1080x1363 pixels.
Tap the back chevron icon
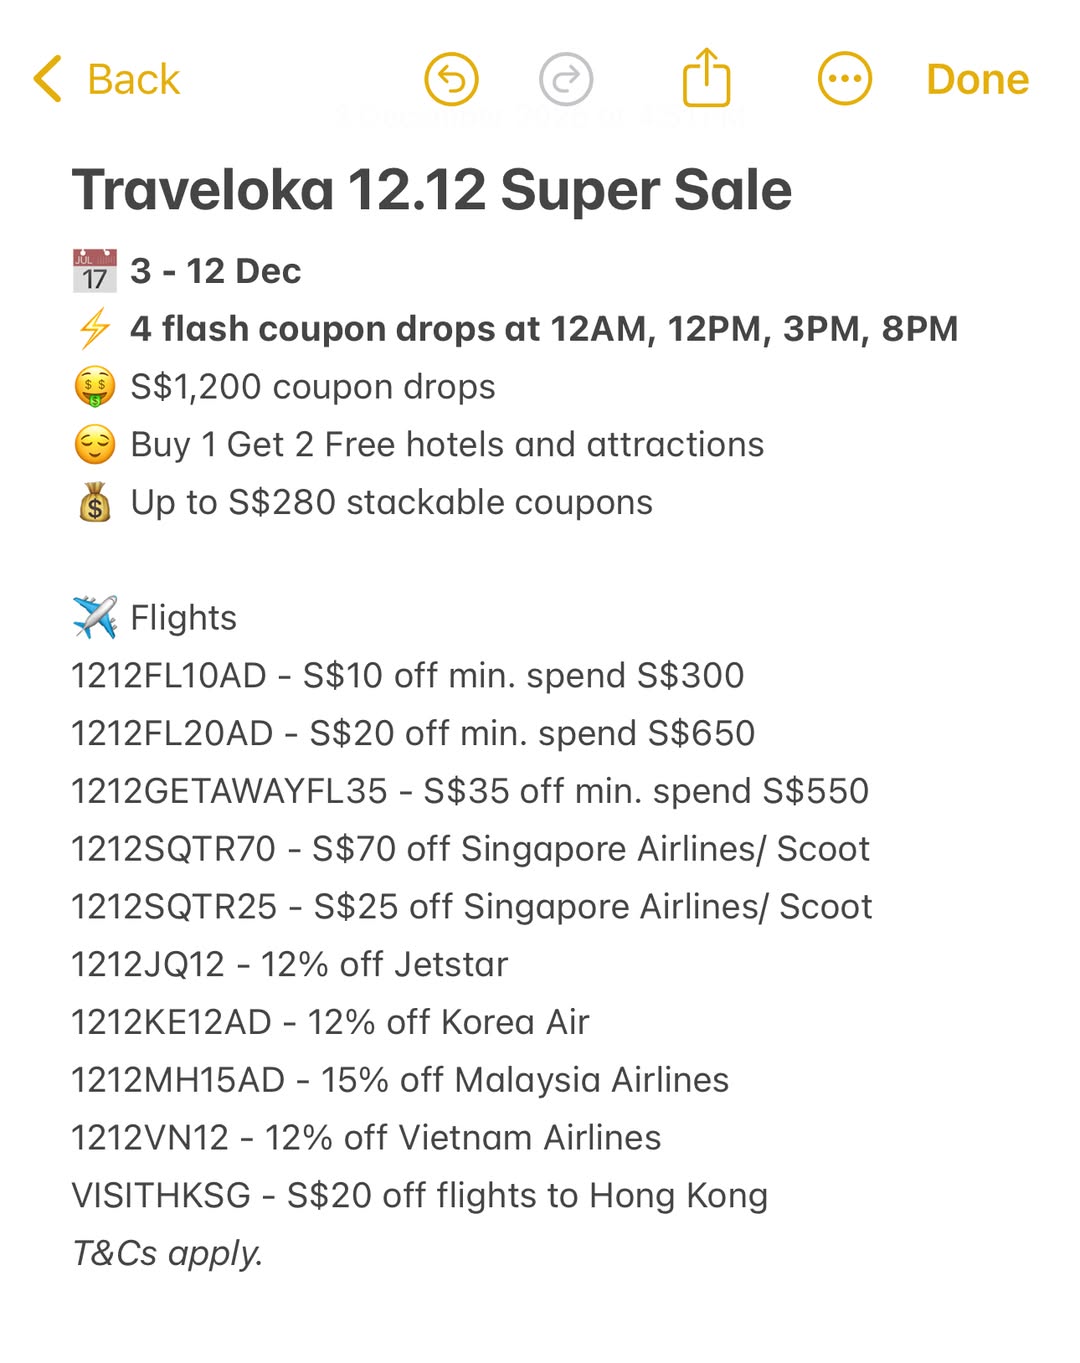tap(44, 78)
